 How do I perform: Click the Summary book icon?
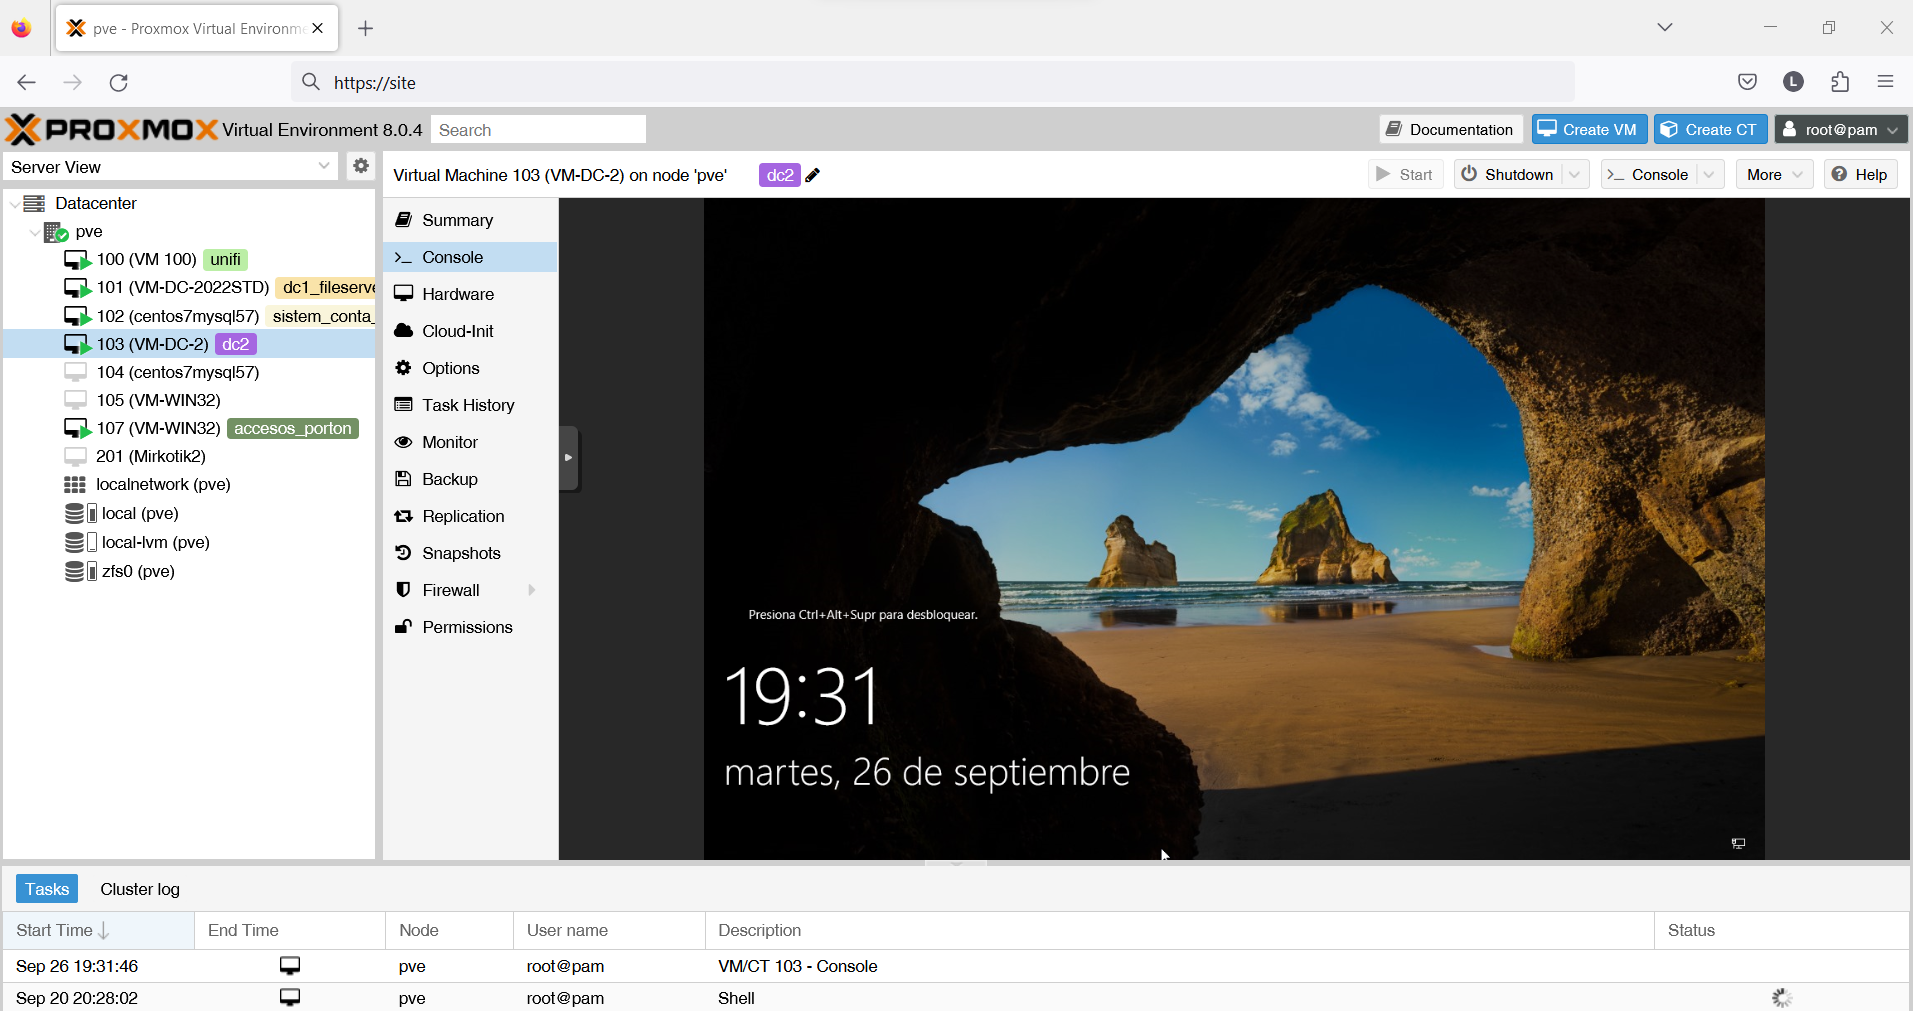[404, 220]
